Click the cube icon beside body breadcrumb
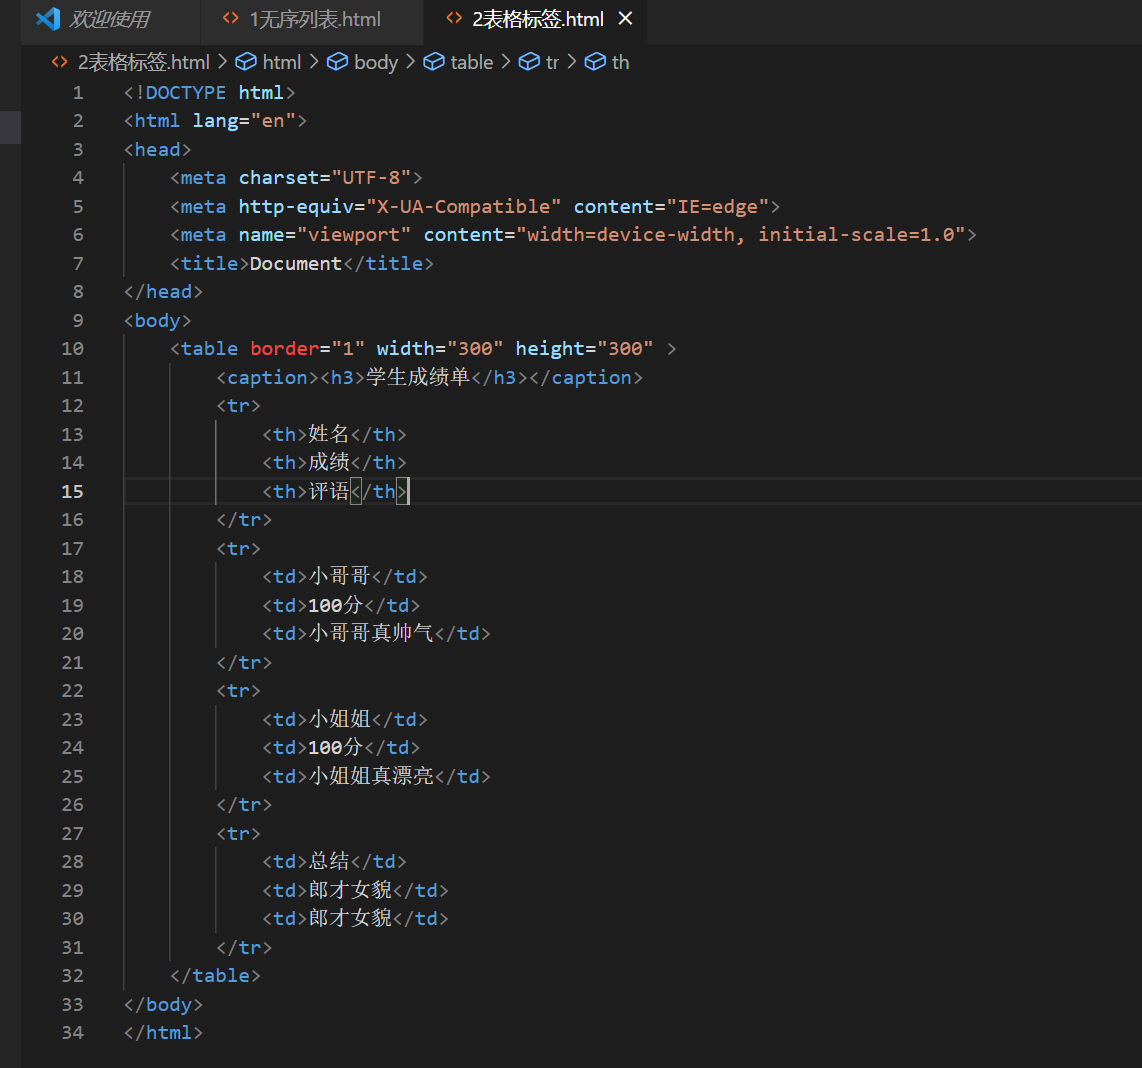Image resolution: width=1142 pixels, height=1068 pixels. pos(337,62)
